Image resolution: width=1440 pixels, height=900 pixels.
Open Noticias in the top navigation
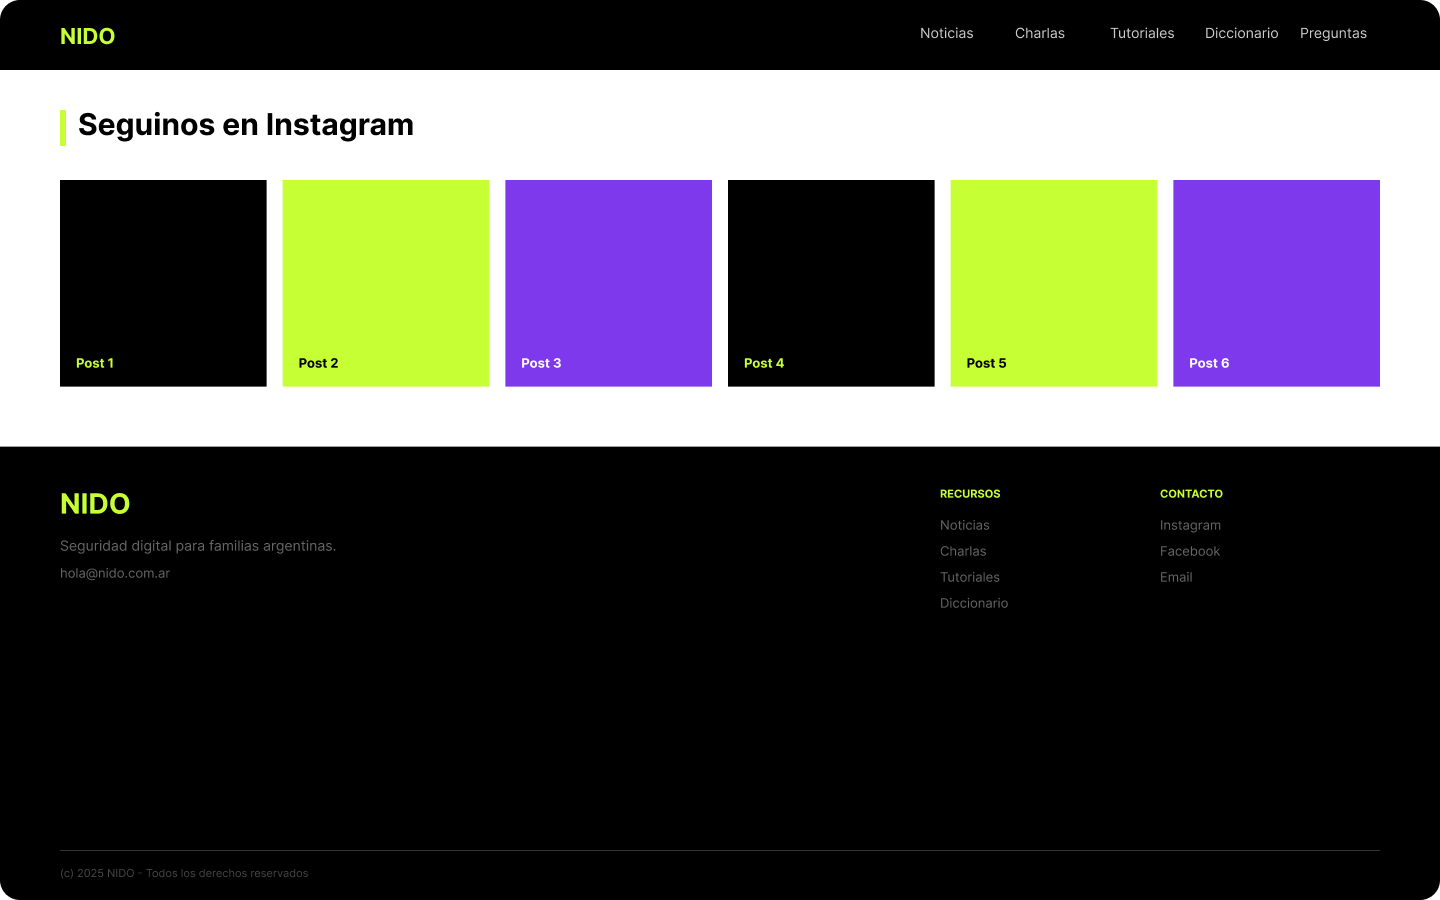coord(946,33)
